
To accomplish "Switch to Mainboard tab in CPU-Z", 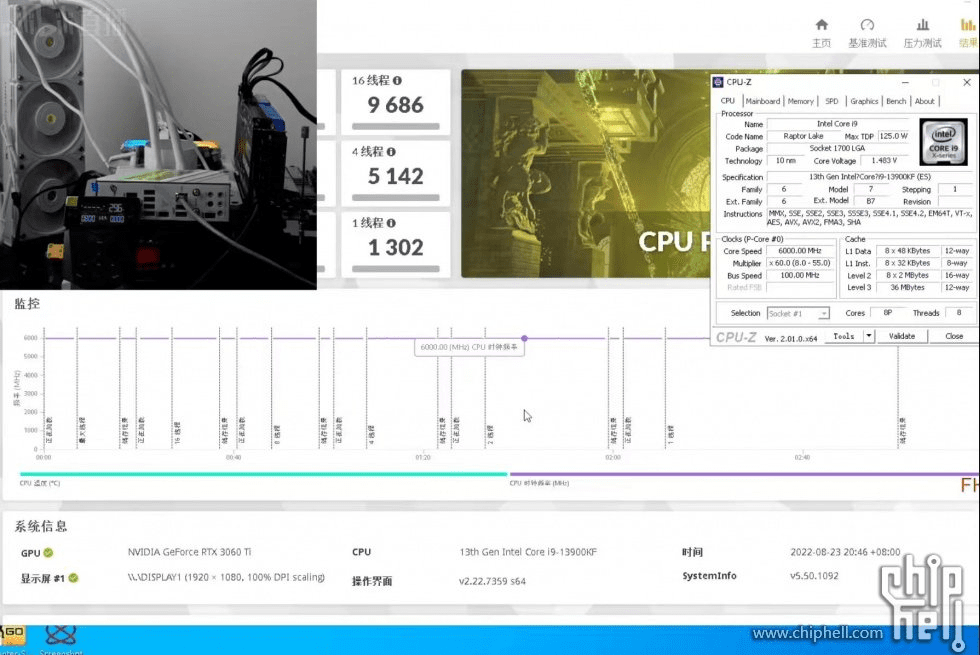I will point(762,101).
